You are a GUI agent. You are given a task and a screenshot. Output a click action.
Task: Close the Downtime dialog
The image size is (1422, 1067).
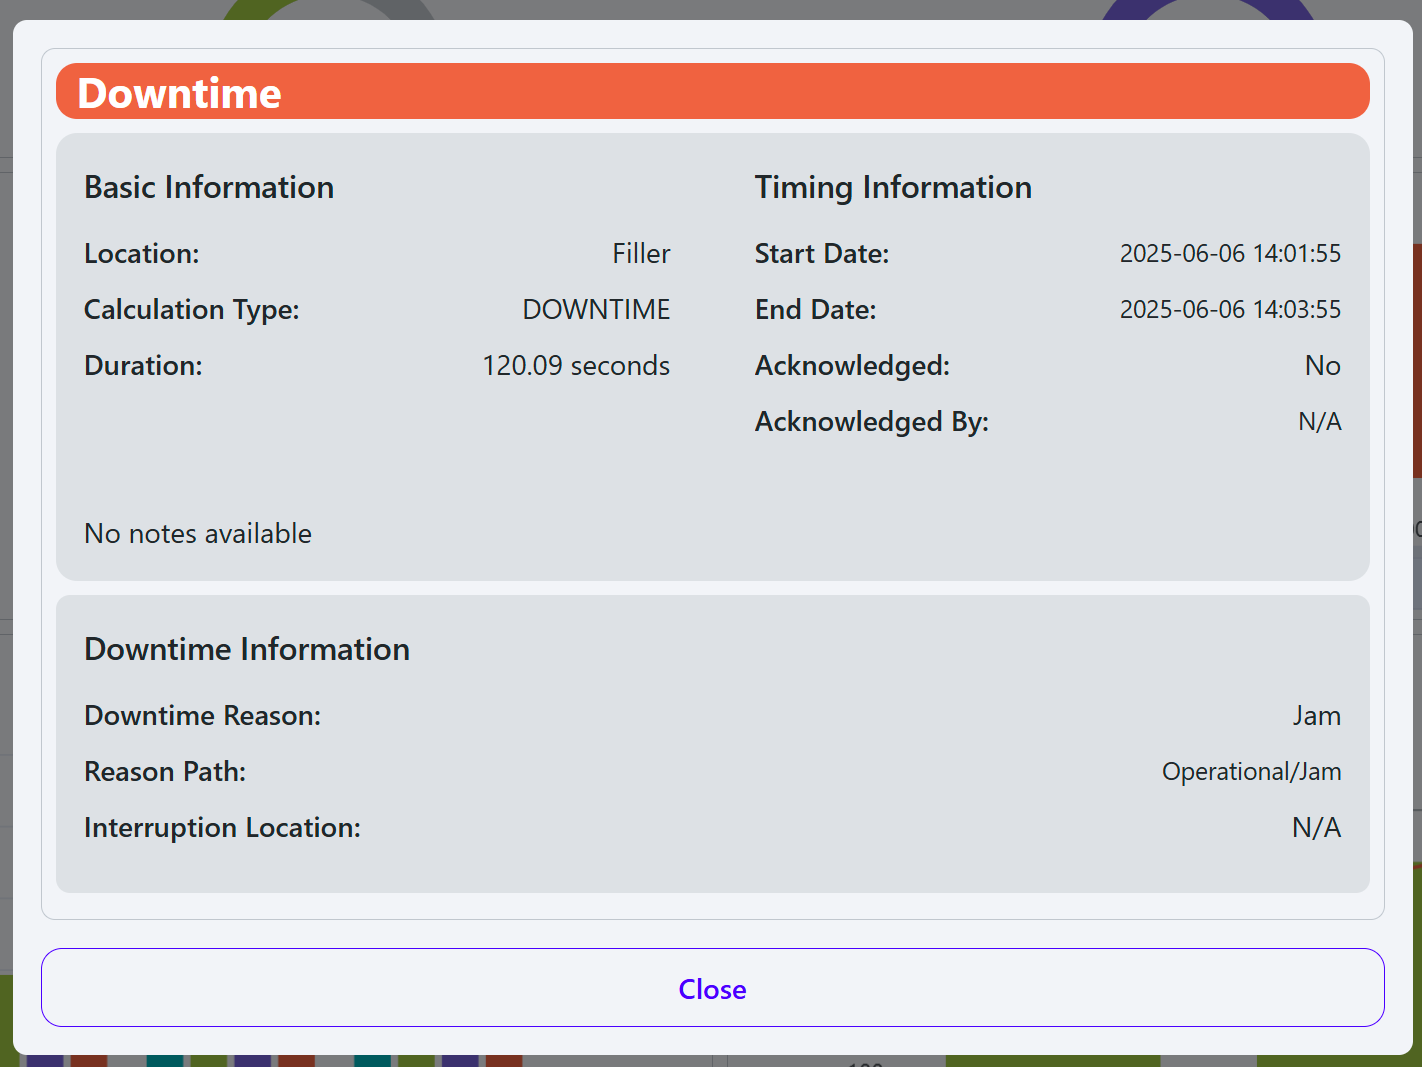pos(712,987)
